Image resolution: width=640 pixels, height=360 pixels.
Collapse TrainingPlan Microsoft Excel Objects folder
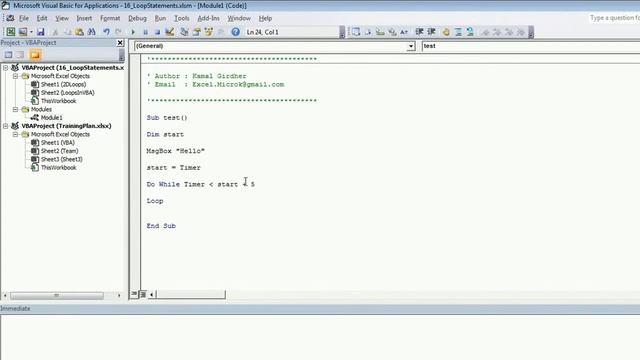pos(15,134)
